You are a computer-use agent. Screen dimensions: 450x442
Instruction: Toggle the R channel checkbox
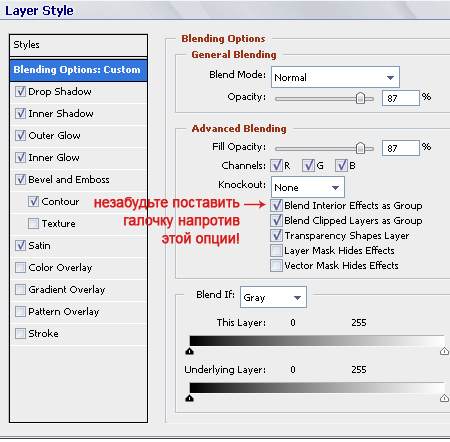click(x=276, y=165)
